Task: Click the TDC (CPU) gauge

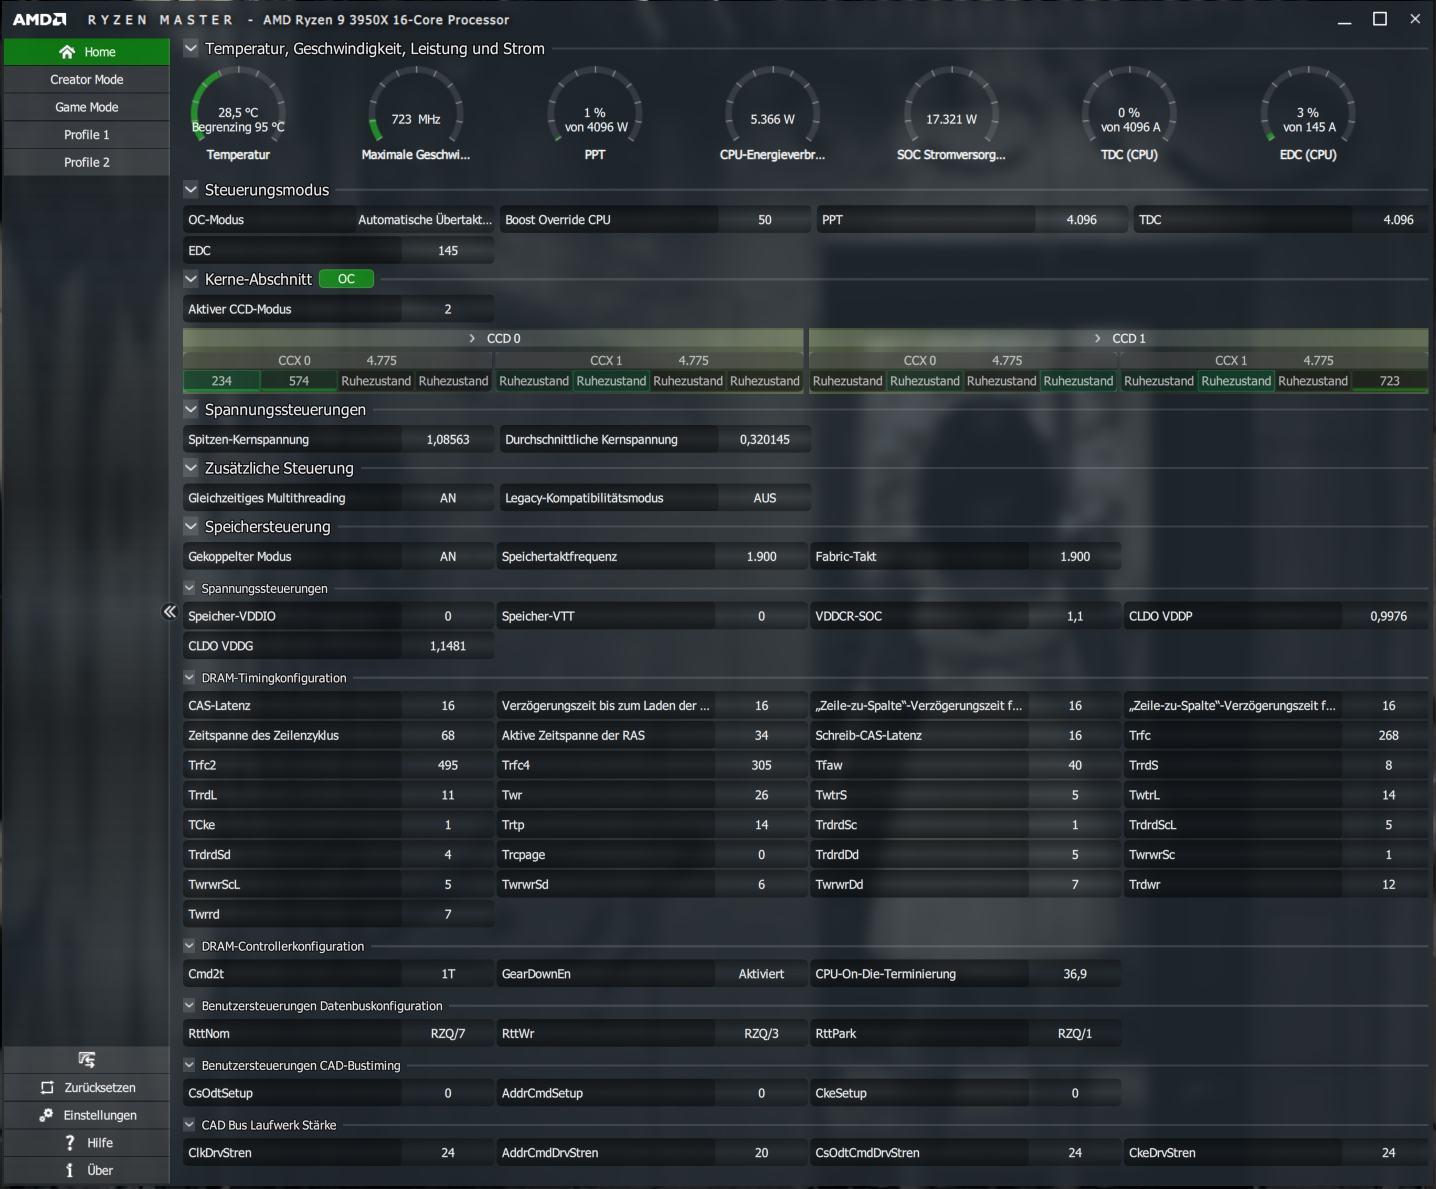Action: [1130, 114]
